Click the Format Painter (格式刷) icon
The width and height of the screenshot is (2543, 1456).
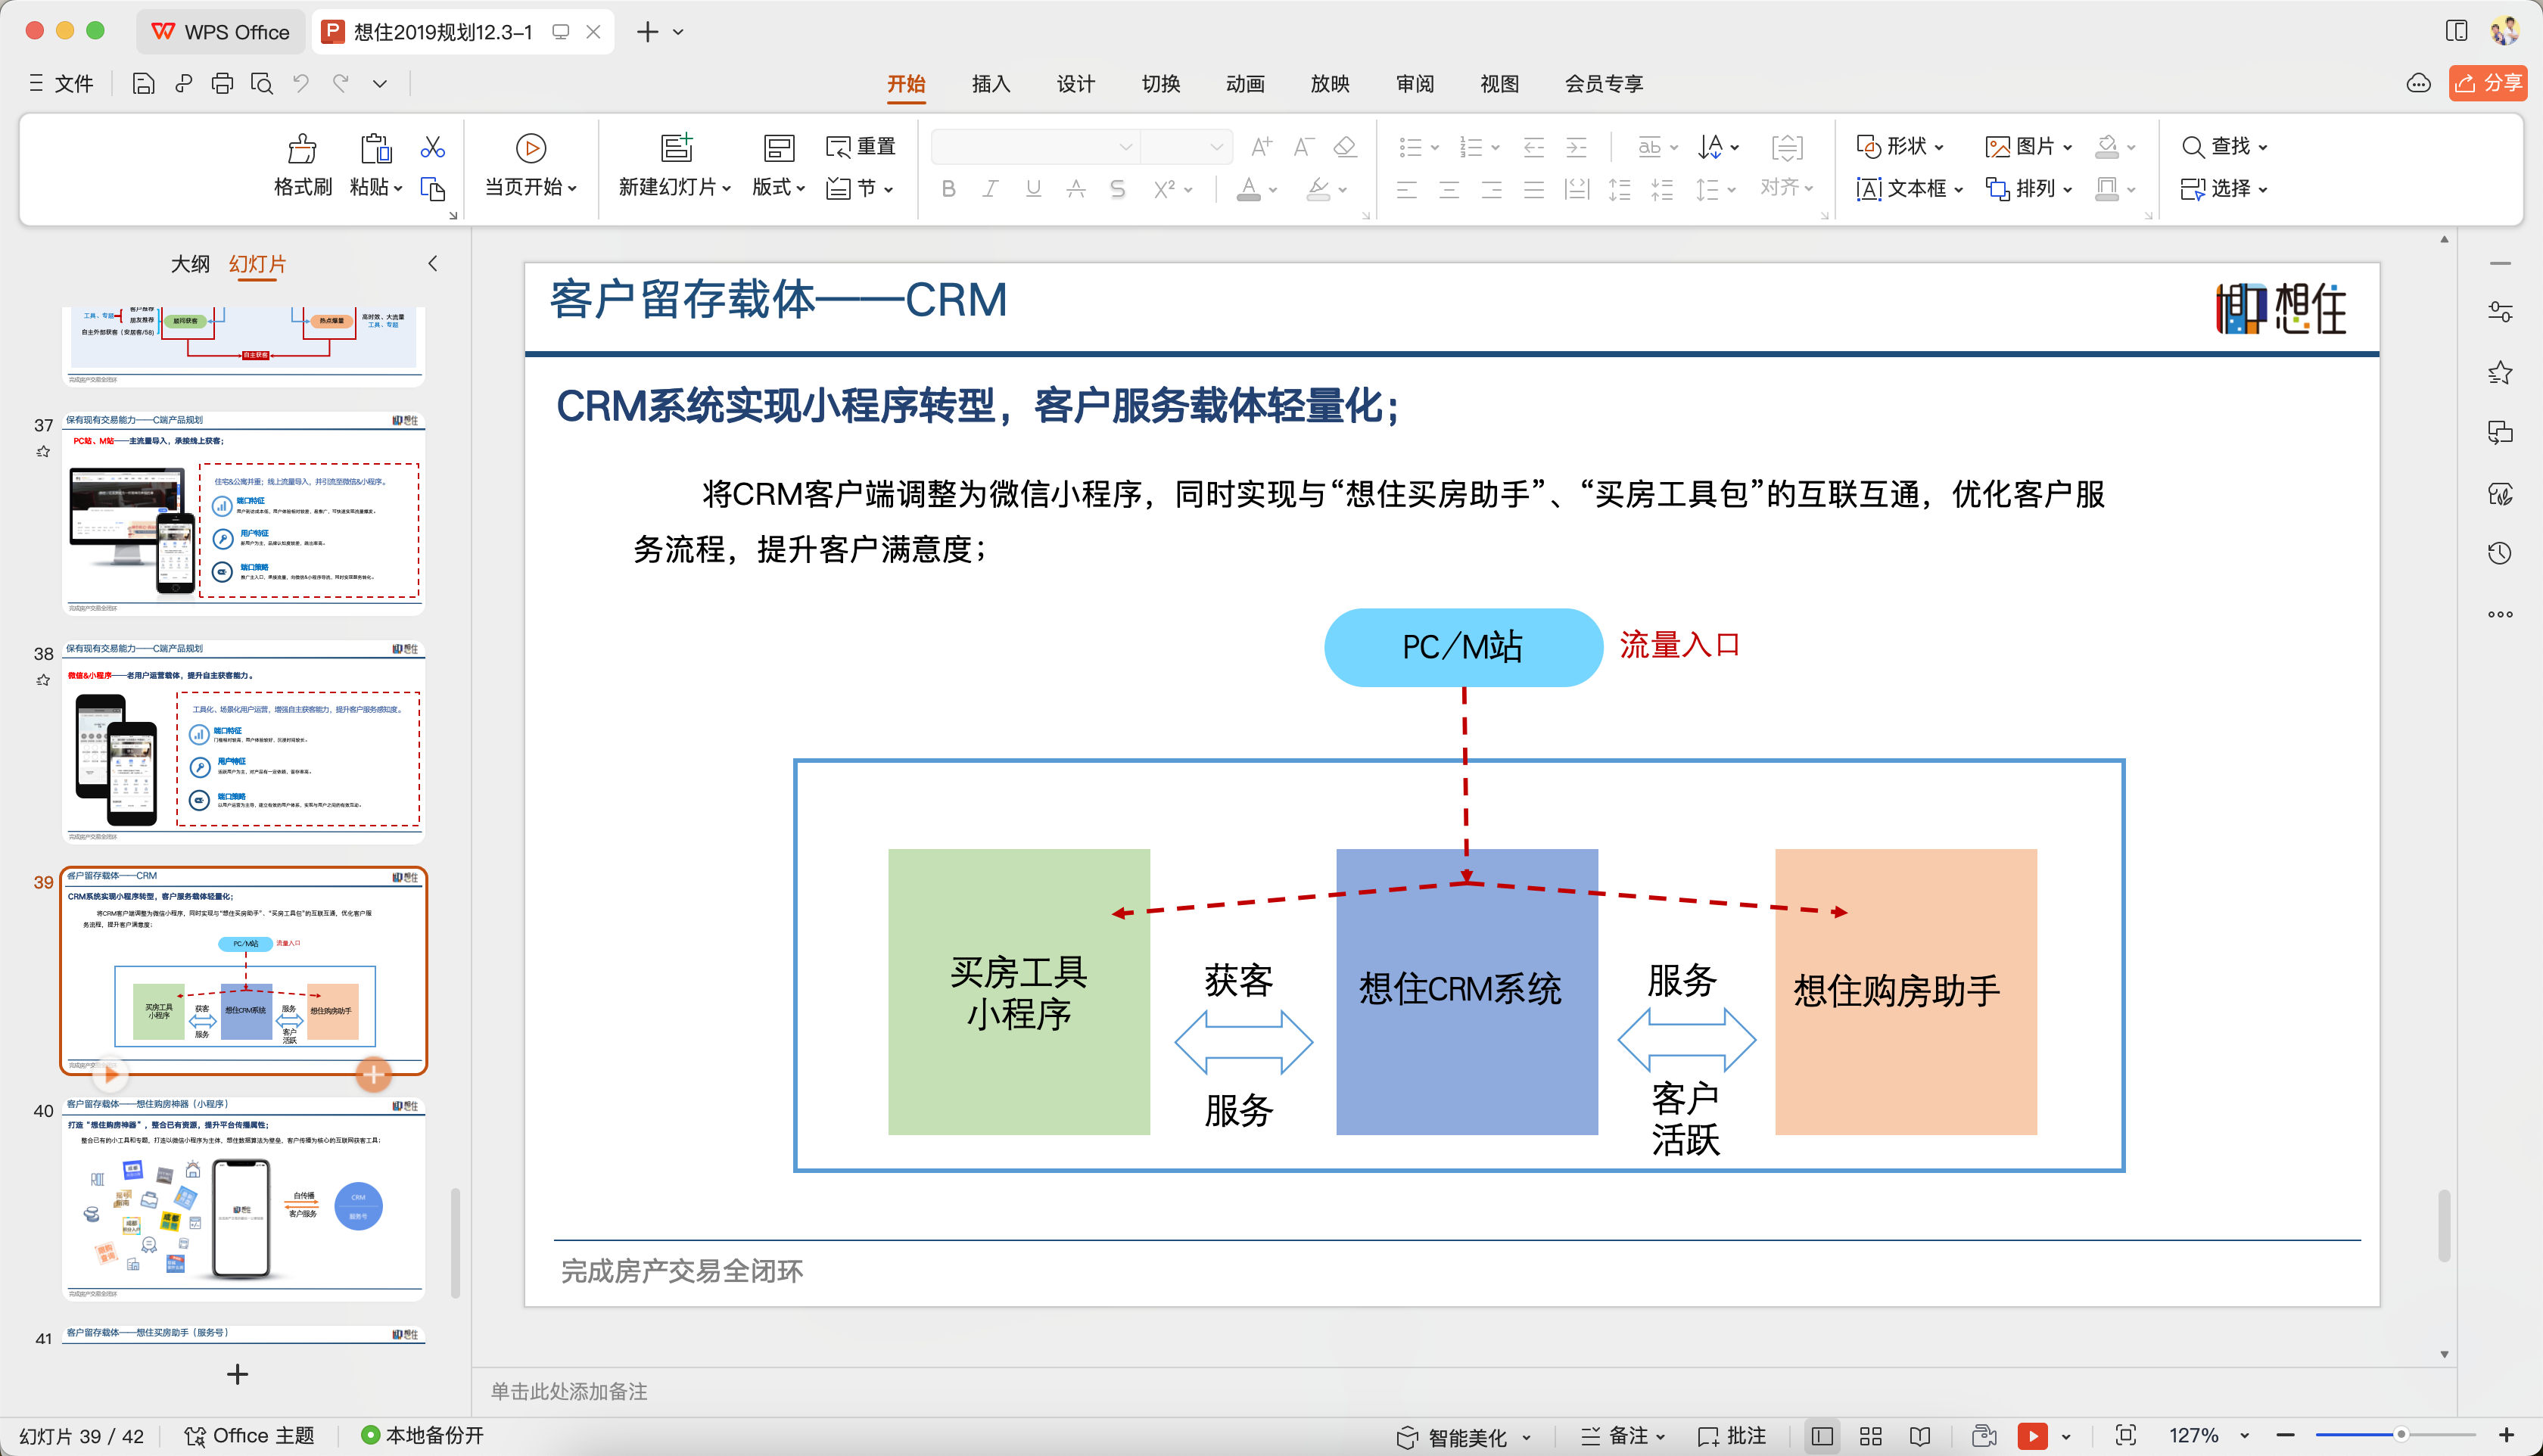(x=302, y=148)
